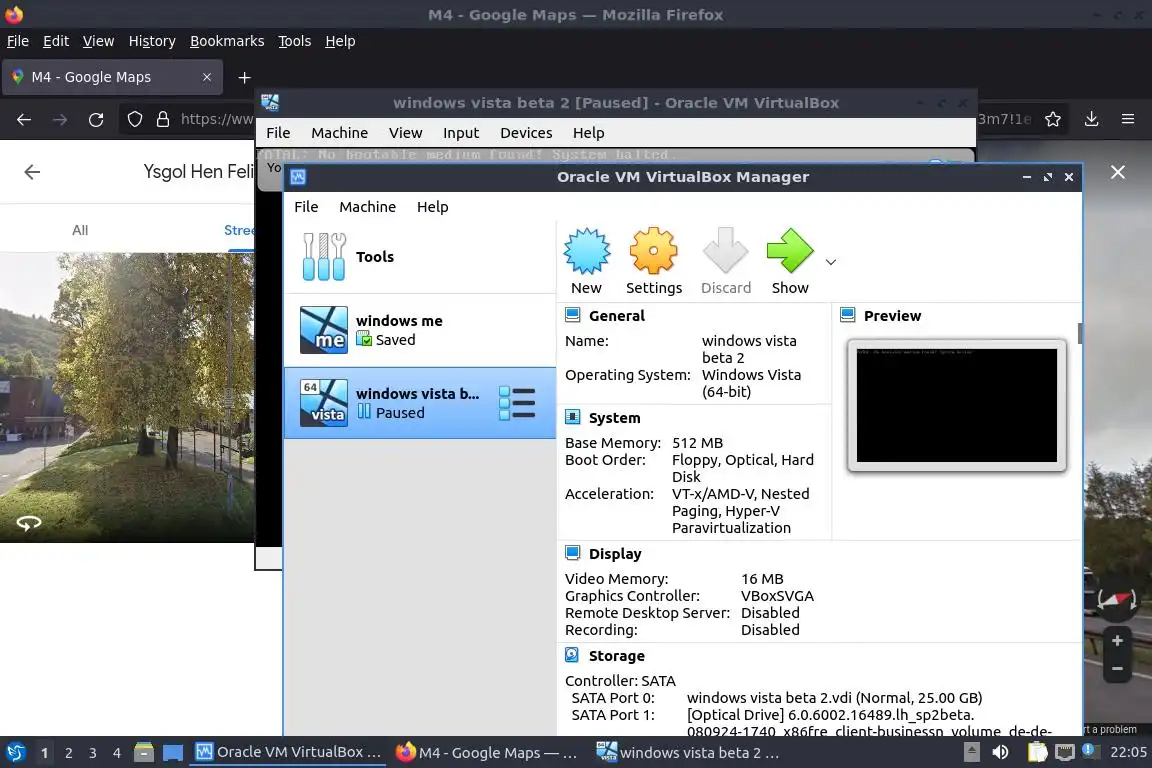Select the M4 - Google Maps tab
The height and width of the screenshot is (768, 1152).
tap(112, 77)
